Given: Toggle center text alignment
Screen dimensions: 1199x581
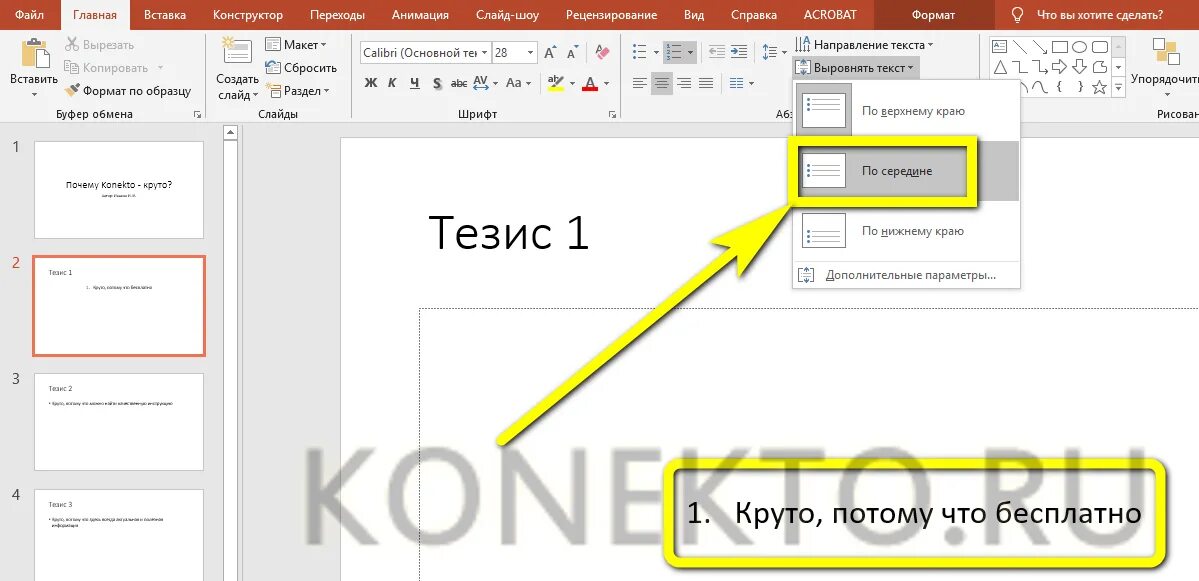Looking at the screenshot, I should tap(661, 83).
